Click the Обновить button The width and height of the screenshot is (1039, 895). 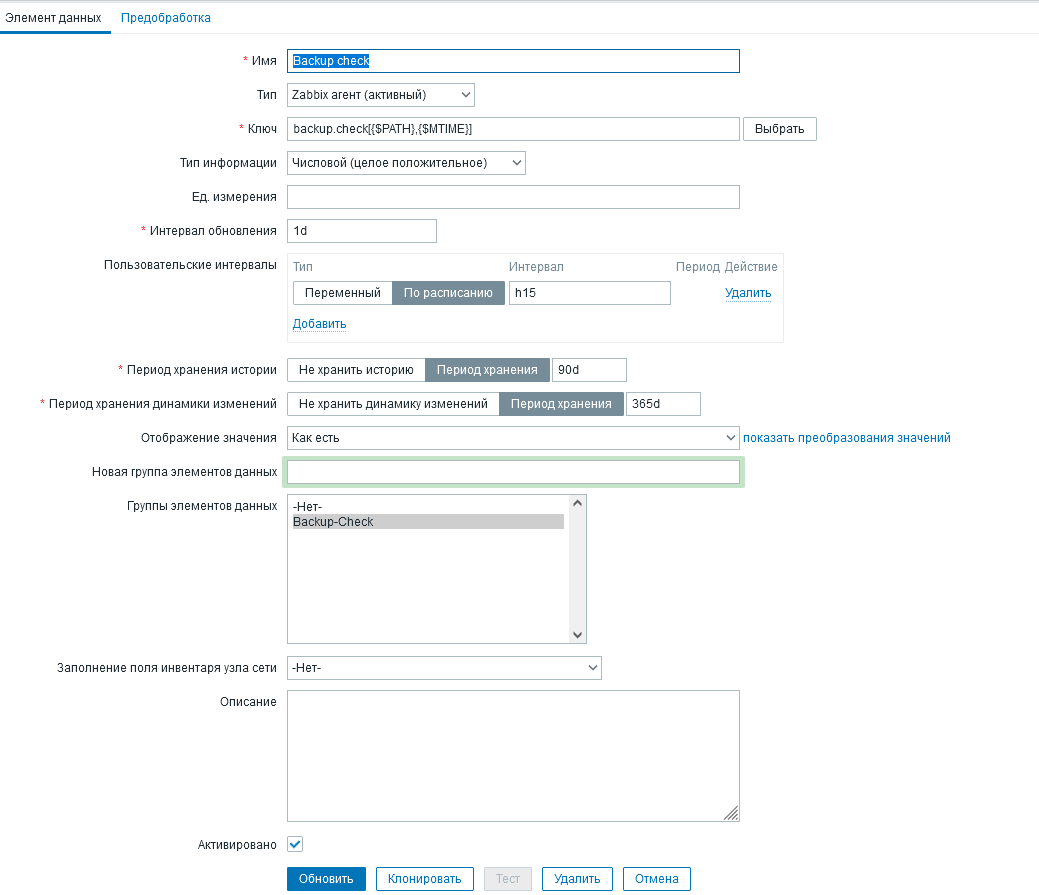324,878
